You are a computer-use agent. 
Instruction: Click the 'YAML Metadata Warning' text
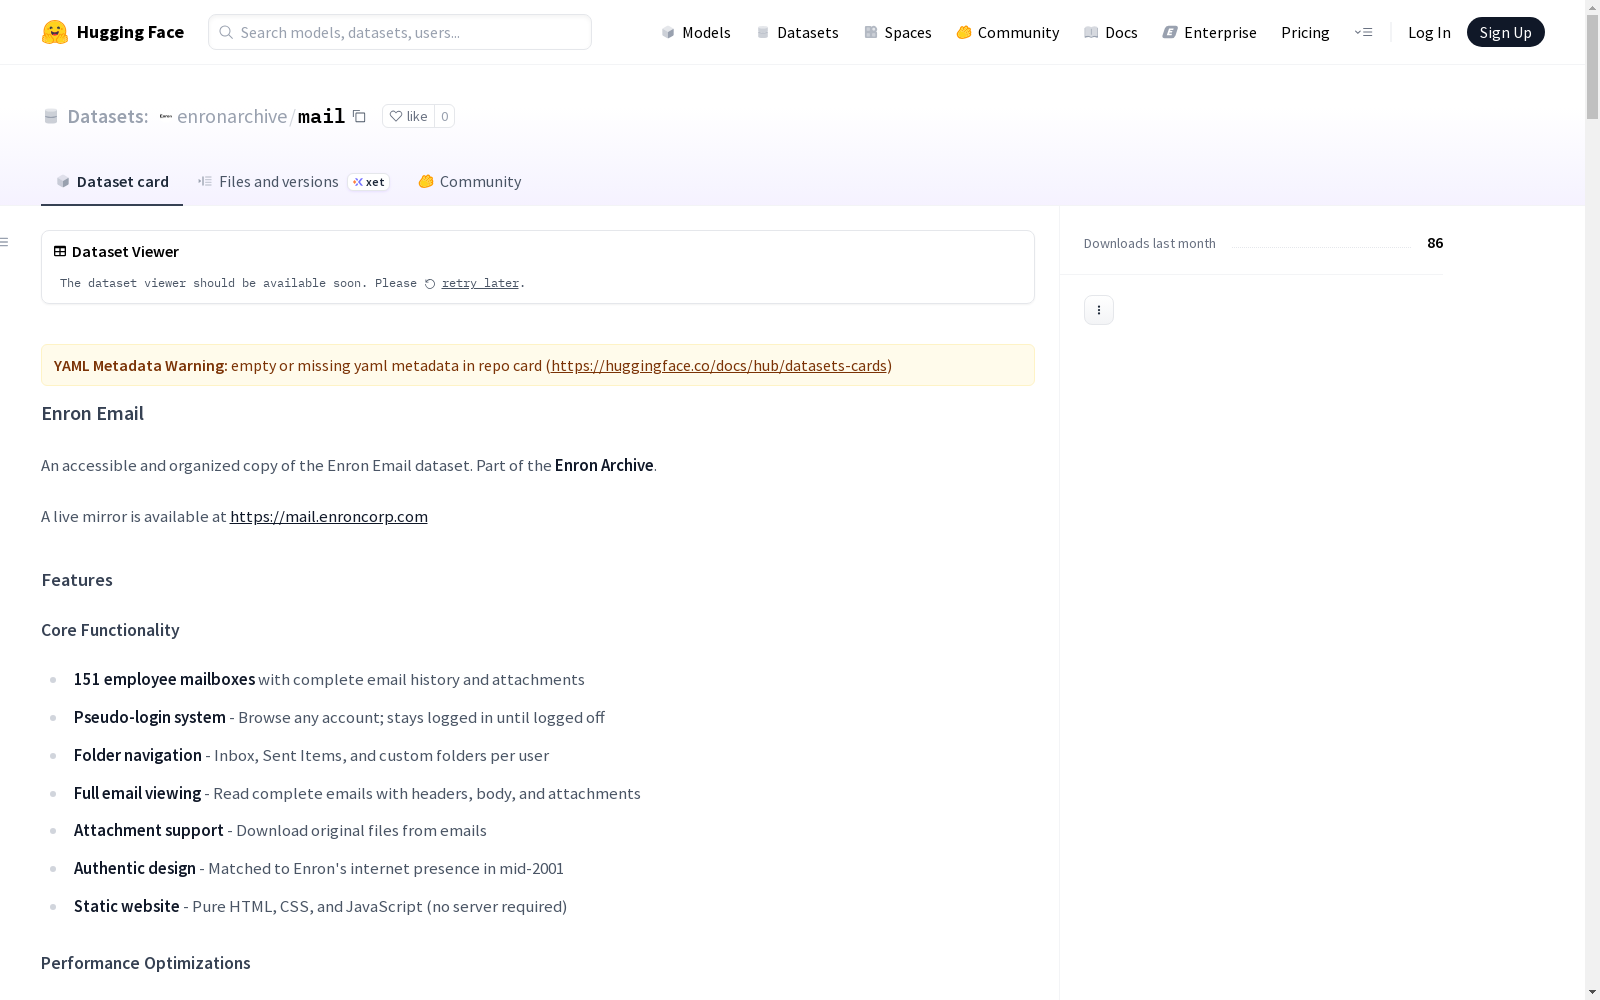(x=140, y=365)
